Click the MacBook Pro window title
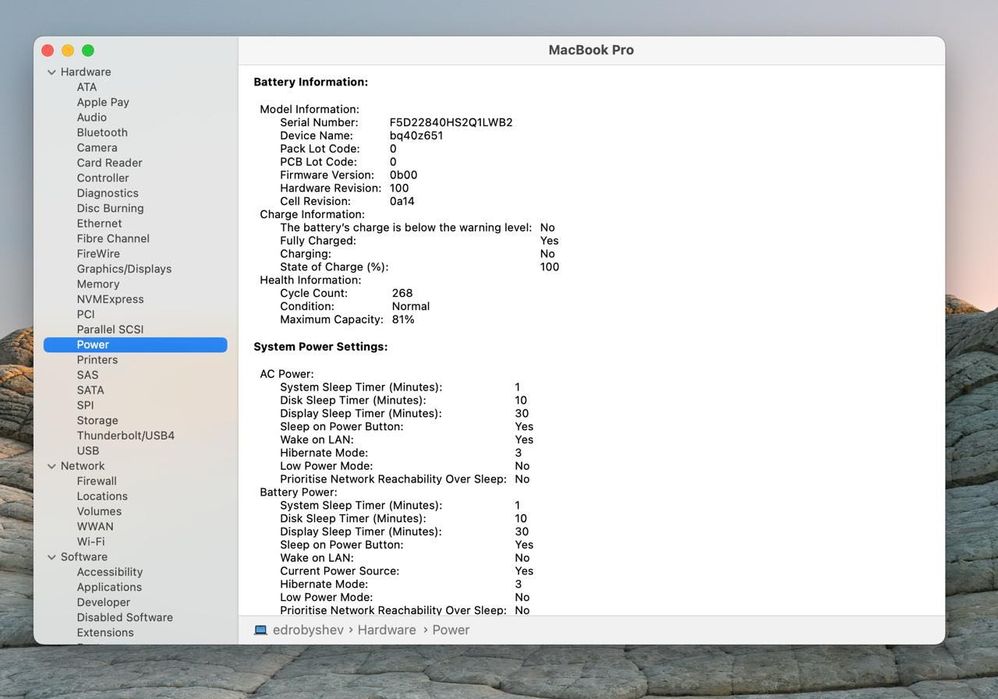998x699 pixels. pyautogui.click(x=591, y=50)
